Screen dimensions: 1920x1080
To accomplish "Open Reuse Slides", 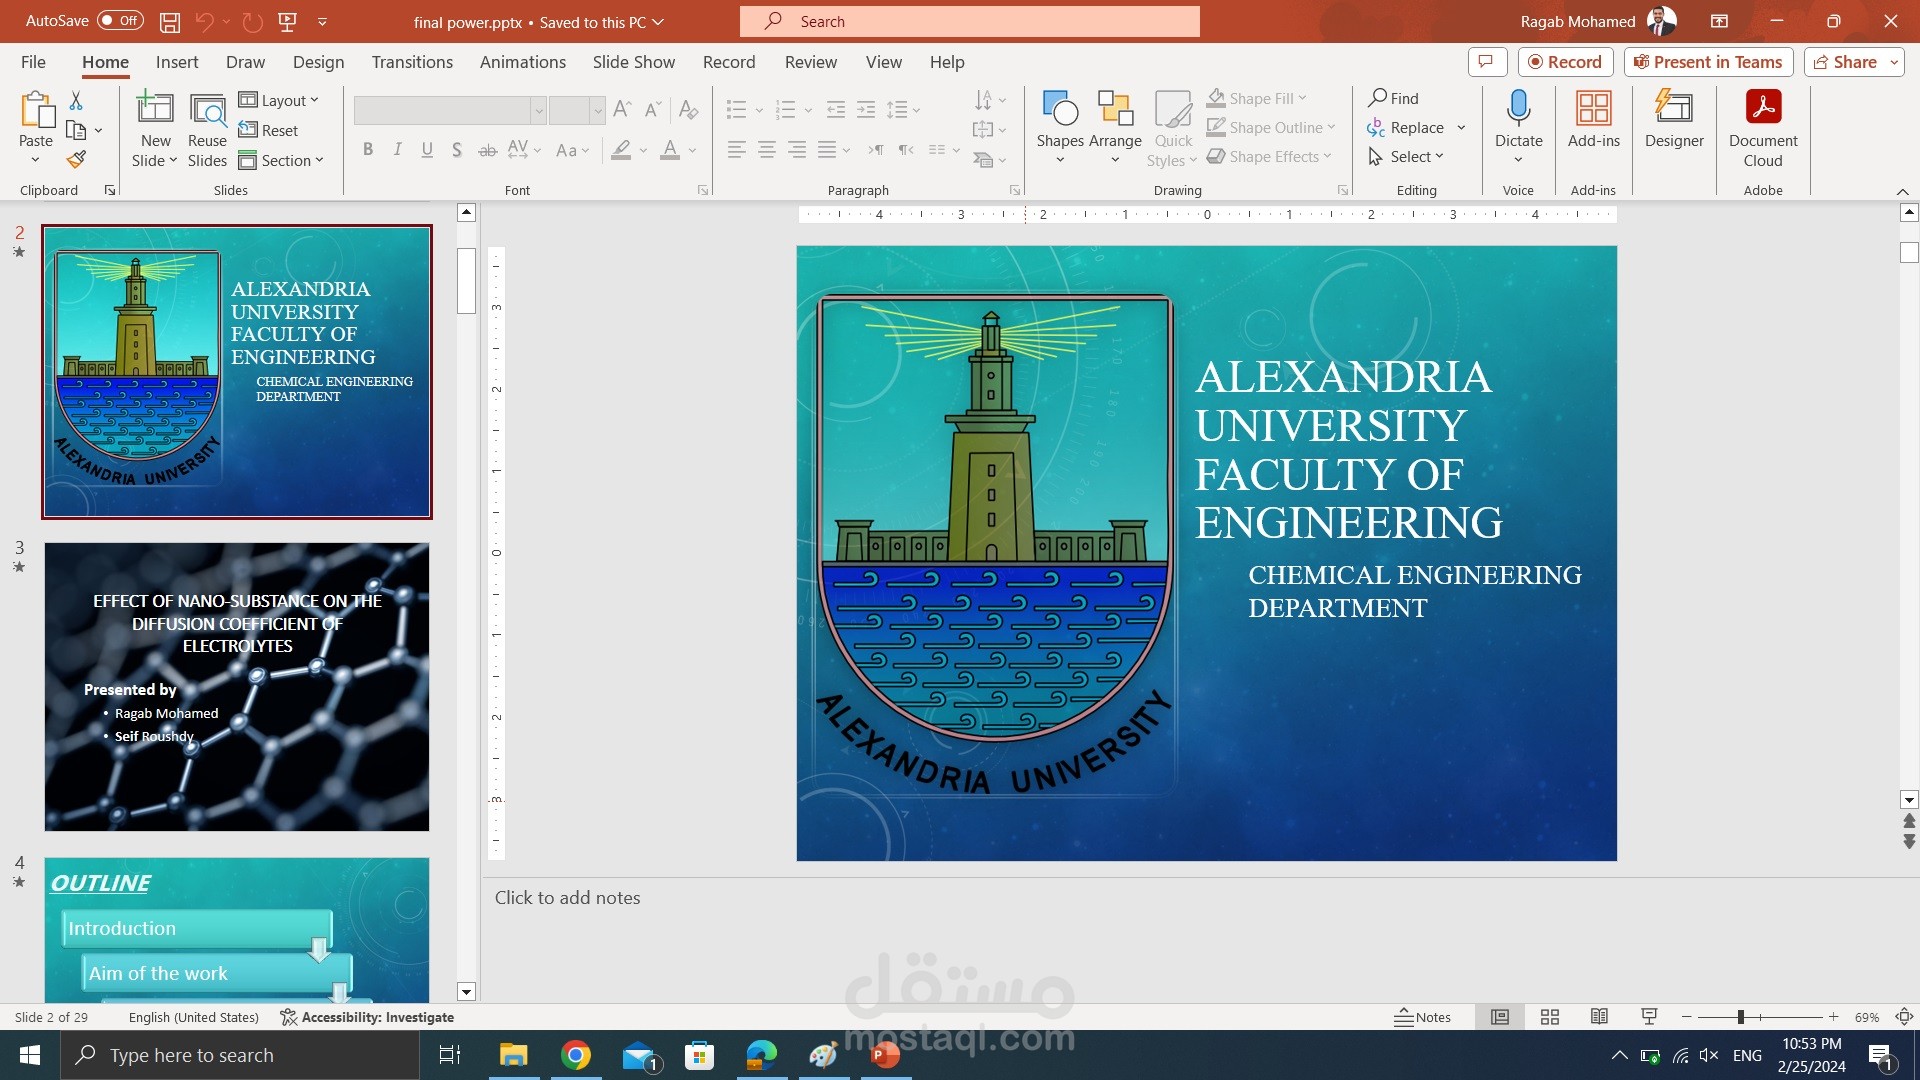I will pyautogui.click(x=207, y=128).
